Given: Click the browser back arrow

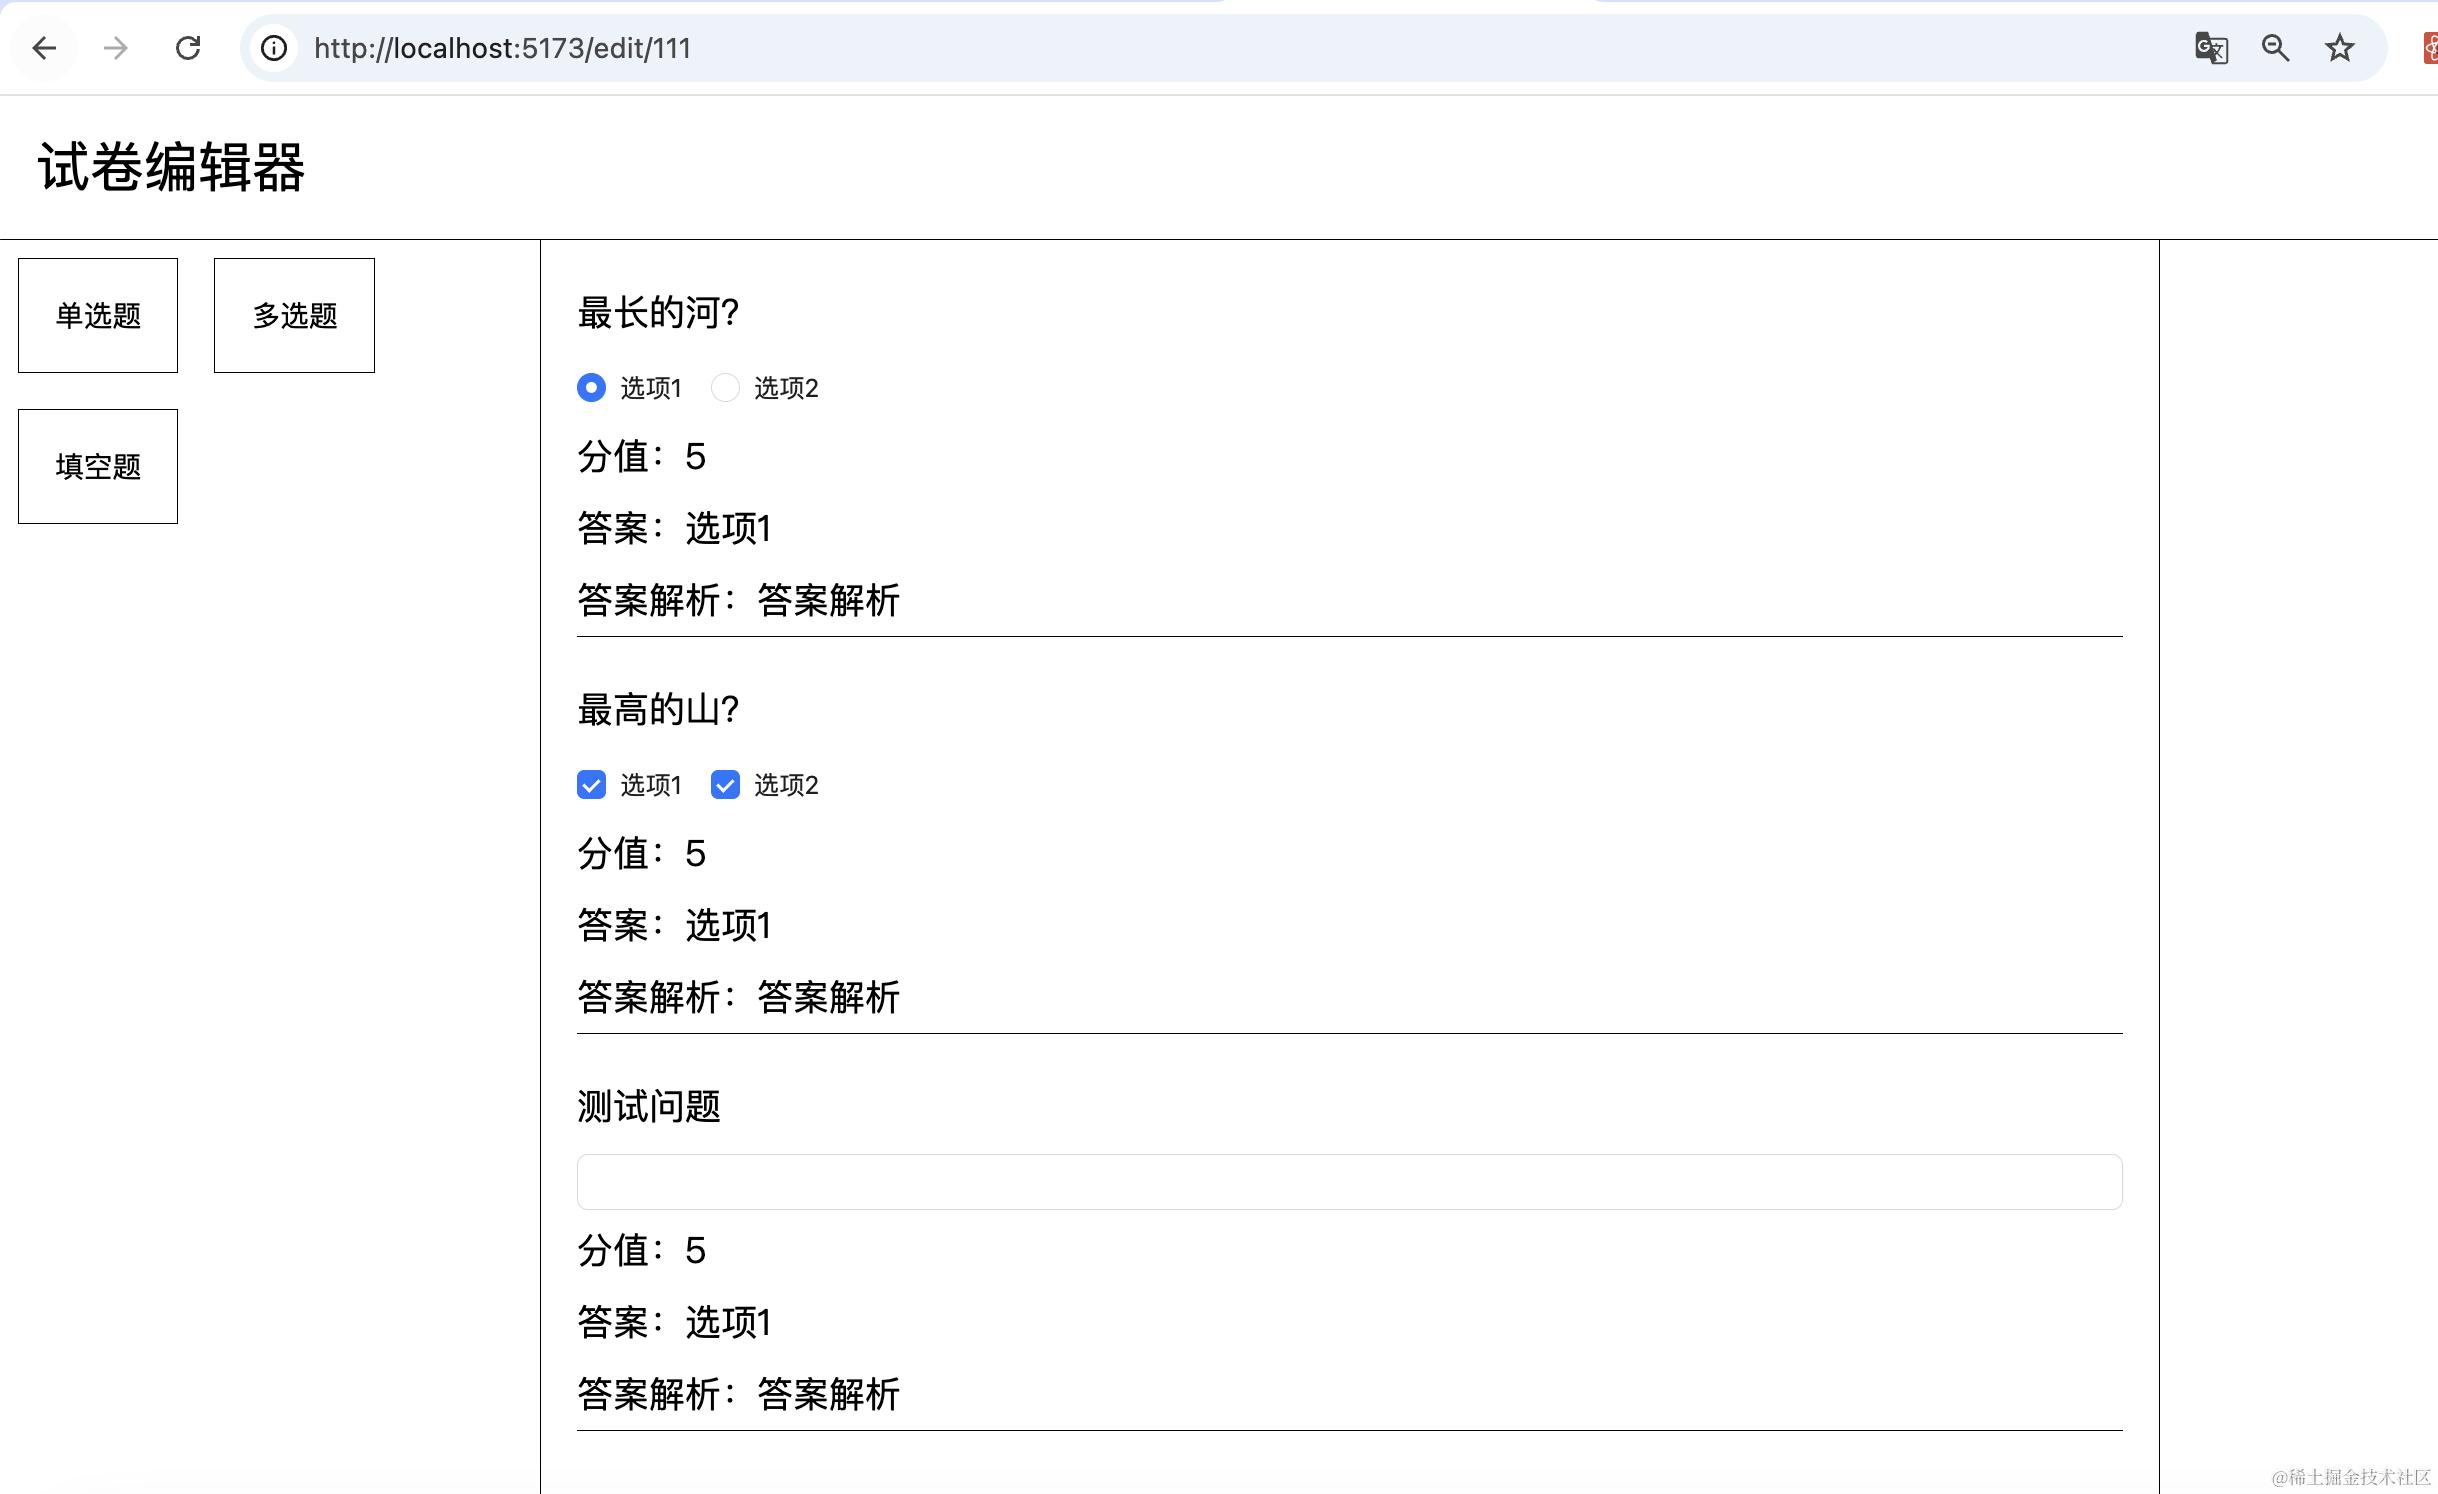Looking at the screenshot, I should point(44,48).
